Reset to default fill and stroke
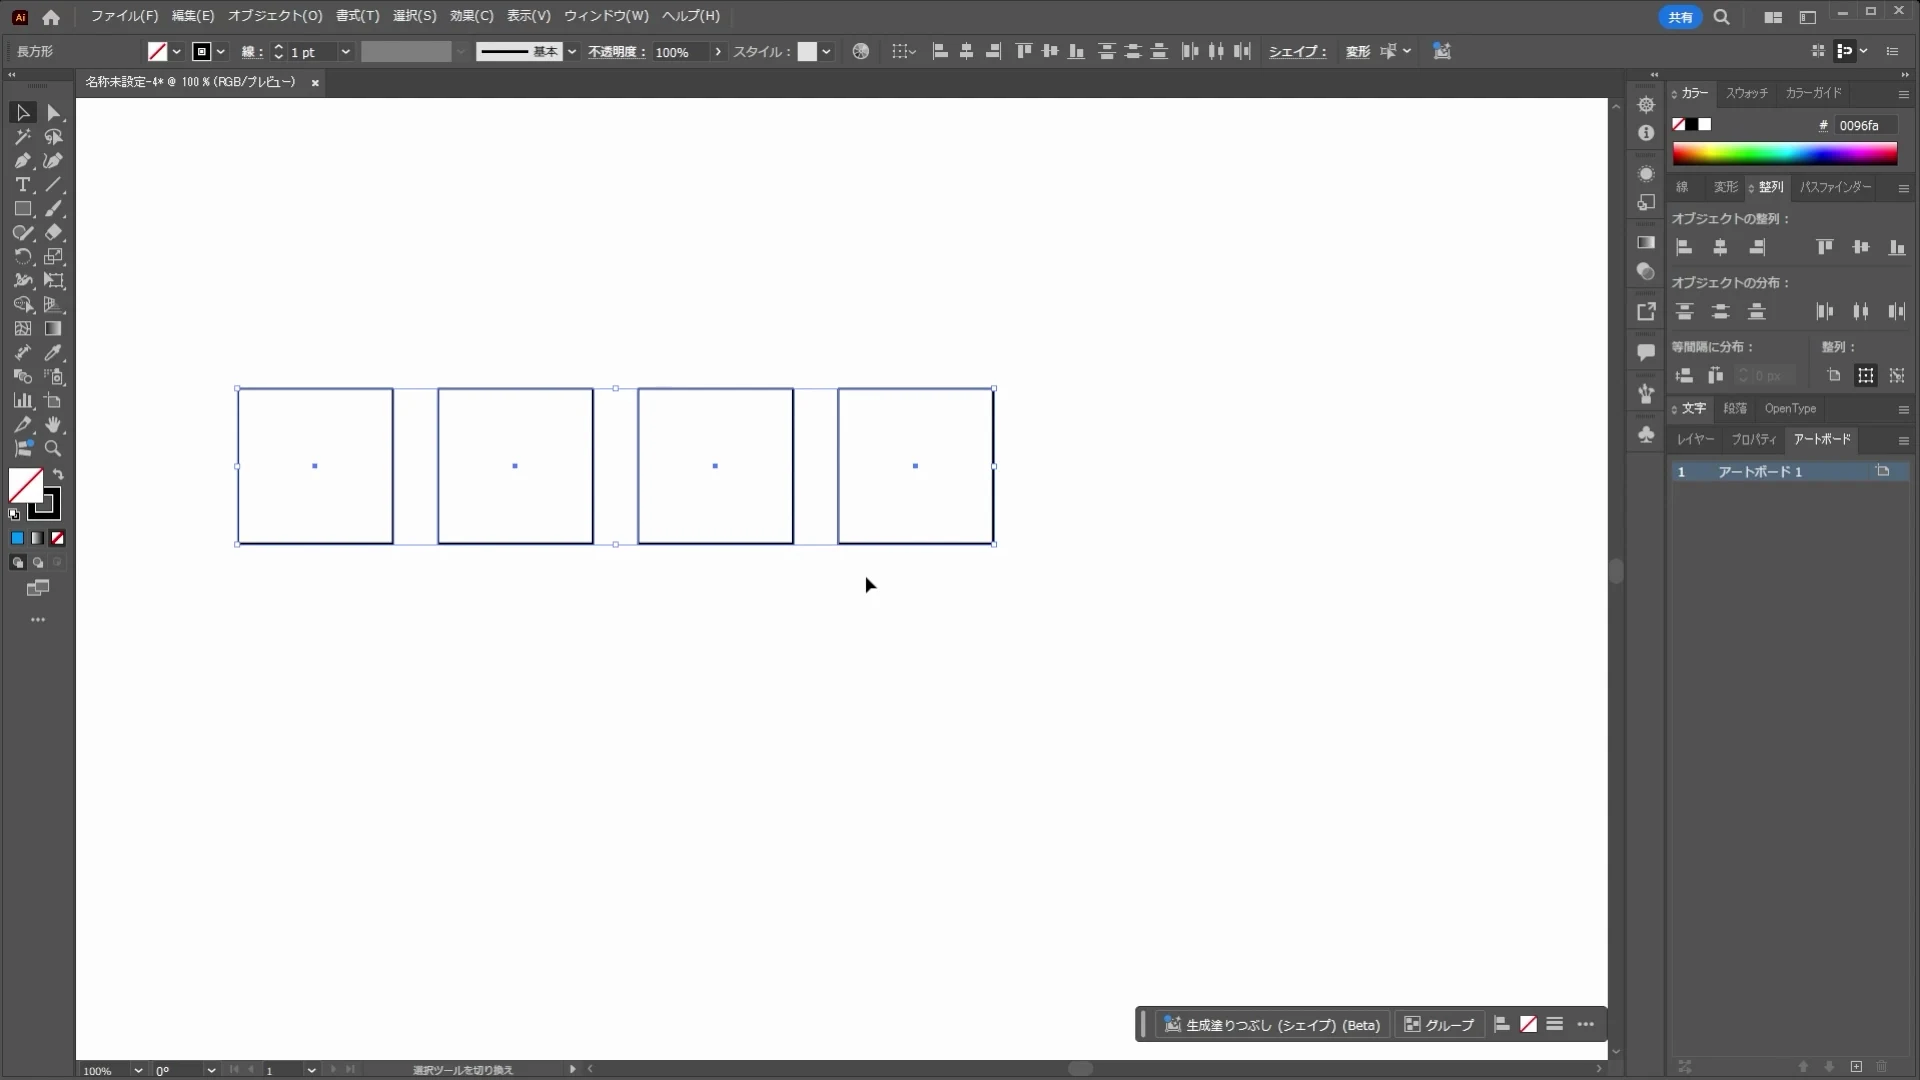Viewport: 1920px width, 1080px height. coord(14,515)
